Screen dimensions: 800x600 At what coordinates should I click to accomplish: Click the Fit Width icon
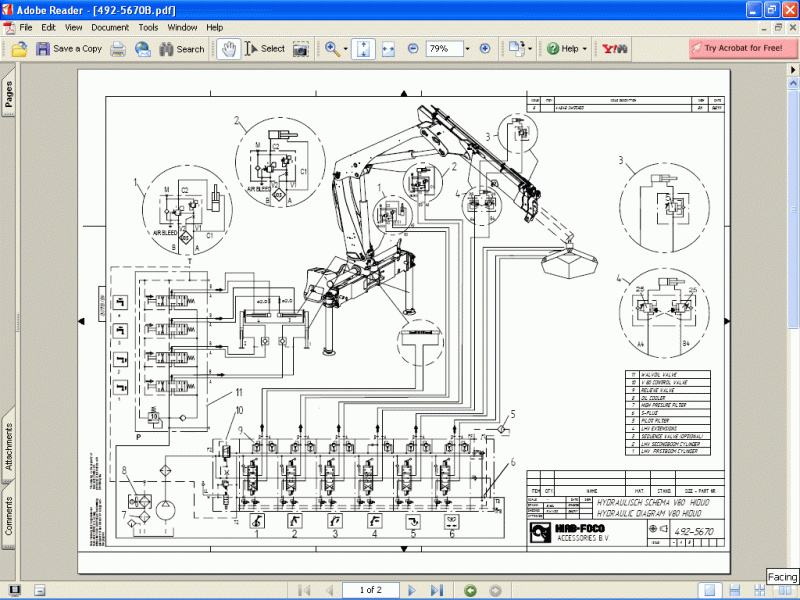tap(388, 48)
